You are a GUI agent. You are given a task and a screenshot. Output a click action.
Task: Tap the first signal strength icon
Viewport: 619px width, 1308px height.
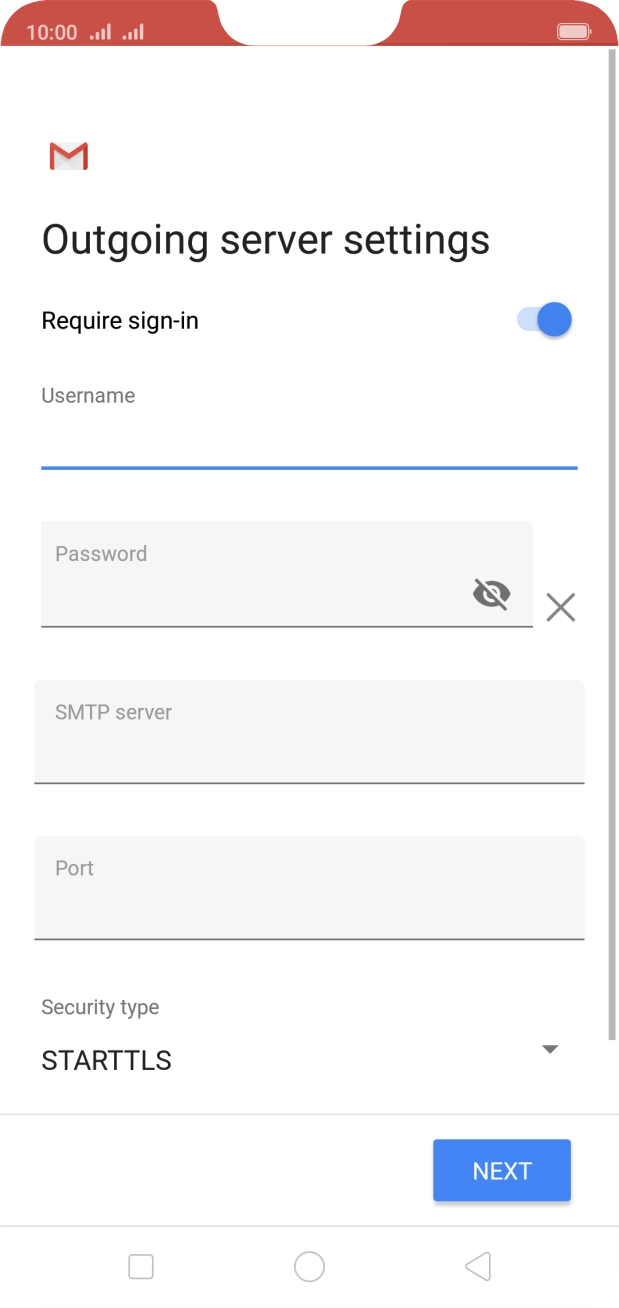[x=100, y=32]
